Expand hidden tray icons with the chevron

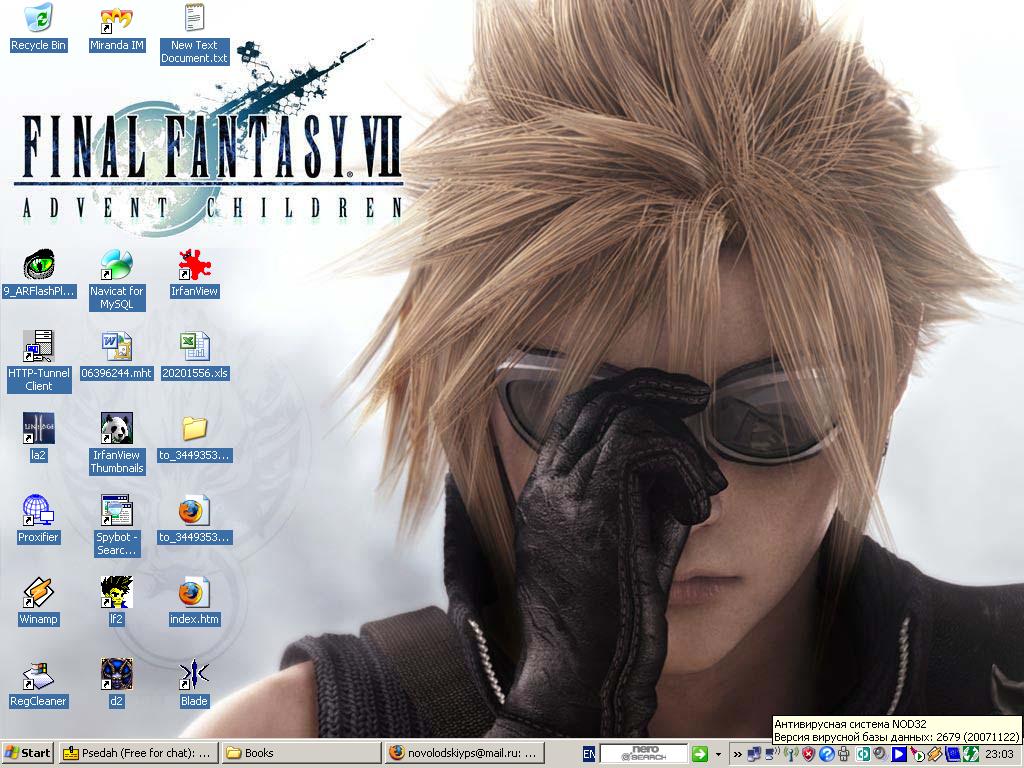[x=737, y=754]
